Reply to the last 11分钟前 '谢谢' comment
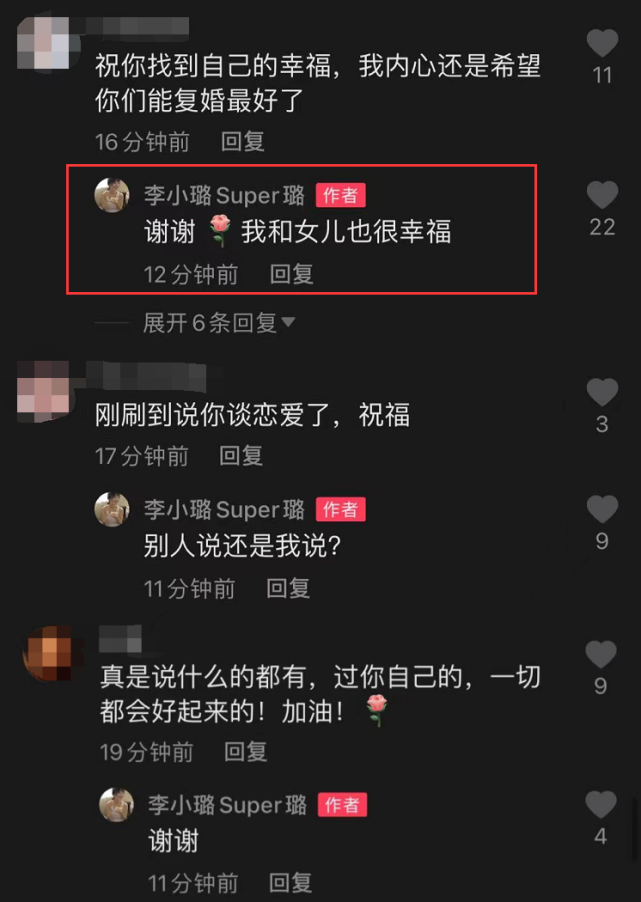Viewport: 641px width, 902px height. (291, 883)
